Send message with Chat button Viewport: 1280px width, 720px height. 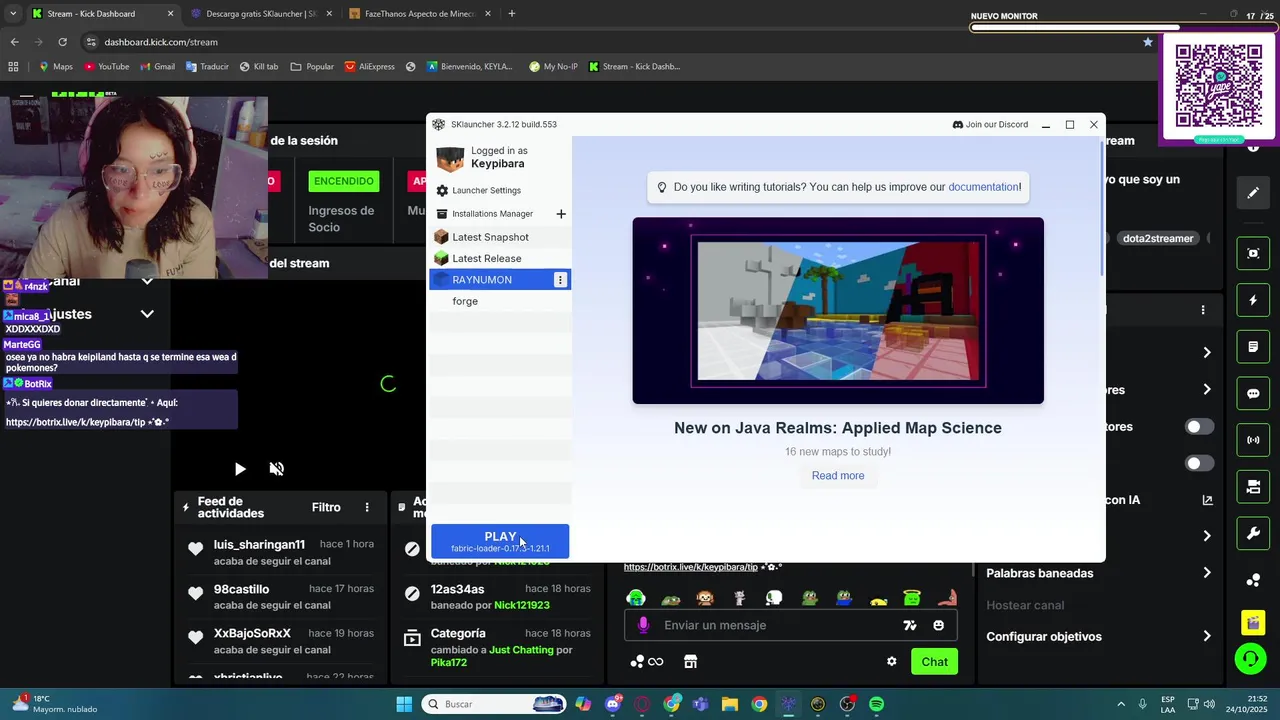click(x=935, y=662)
